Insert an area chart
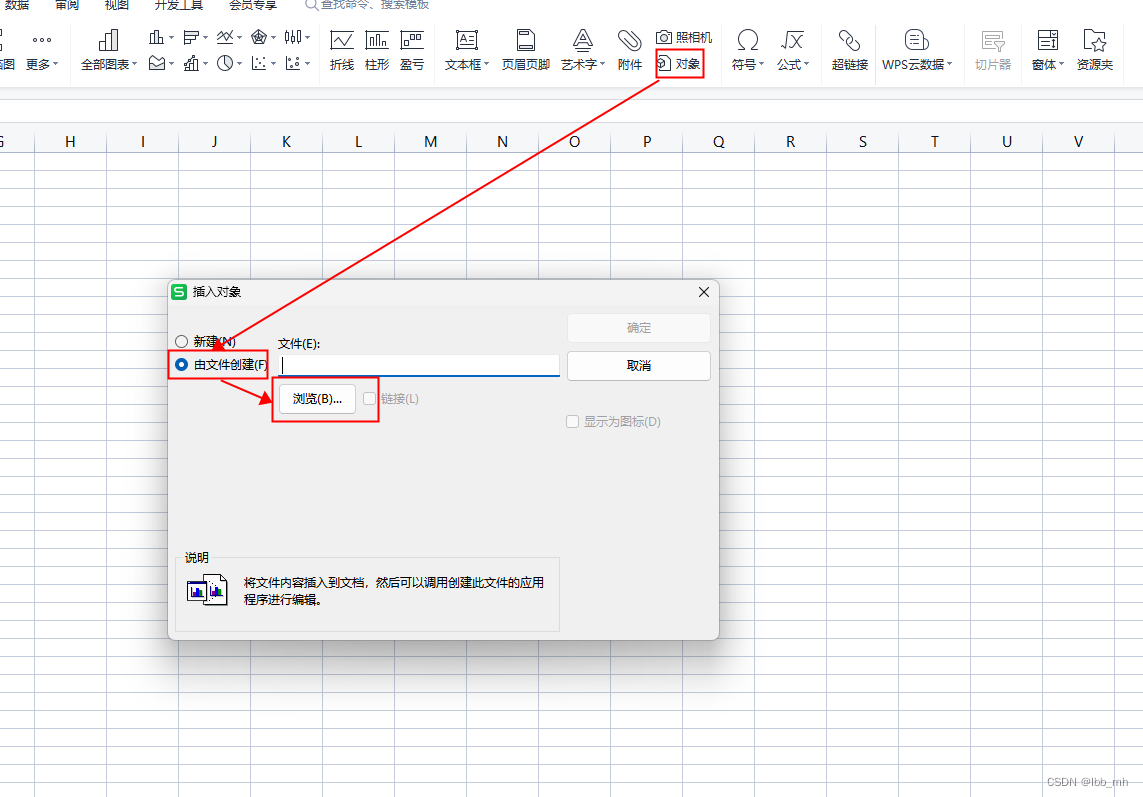The height and width of the screenshot is (797, 1143). 157,63
